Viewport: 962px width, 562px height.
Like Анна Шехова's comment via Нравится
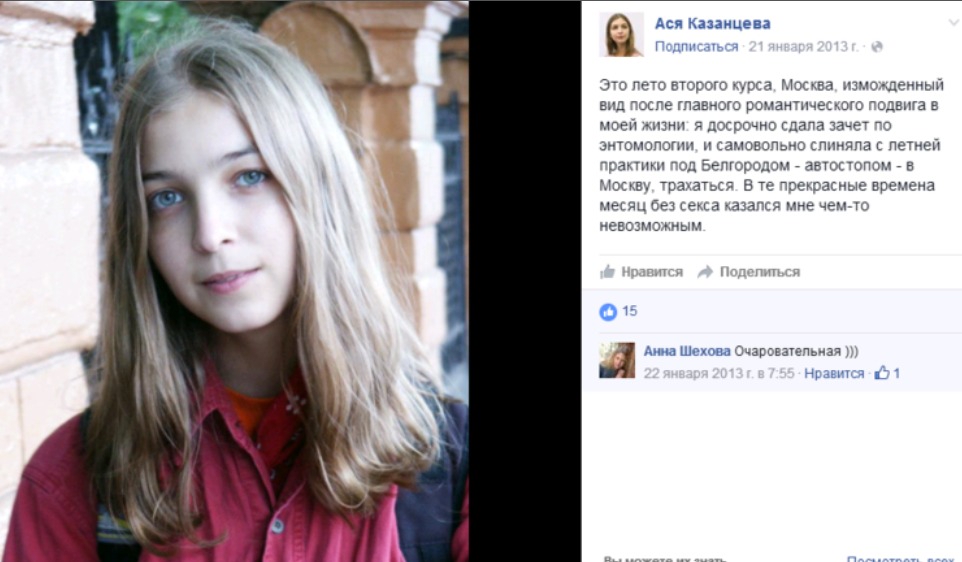[x=834, y=373]
